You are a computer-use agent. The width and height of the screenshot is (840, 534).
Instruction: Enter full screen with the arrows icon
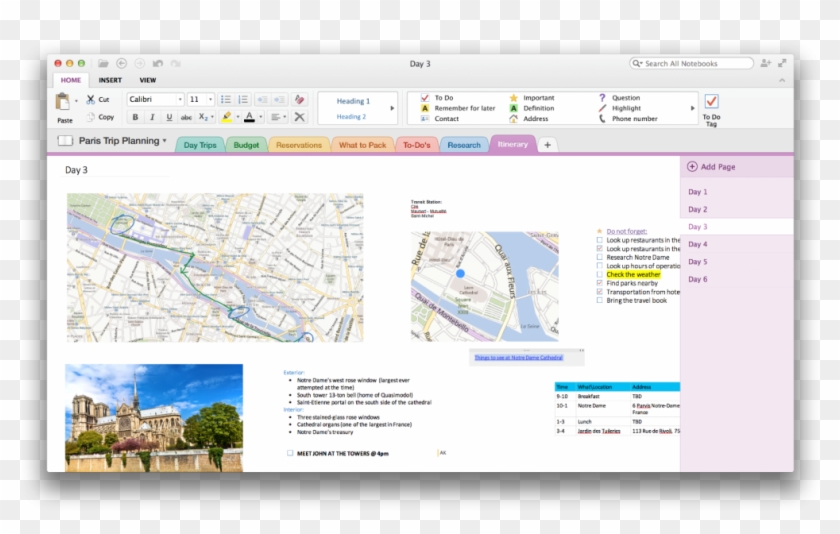coord(782,63)
